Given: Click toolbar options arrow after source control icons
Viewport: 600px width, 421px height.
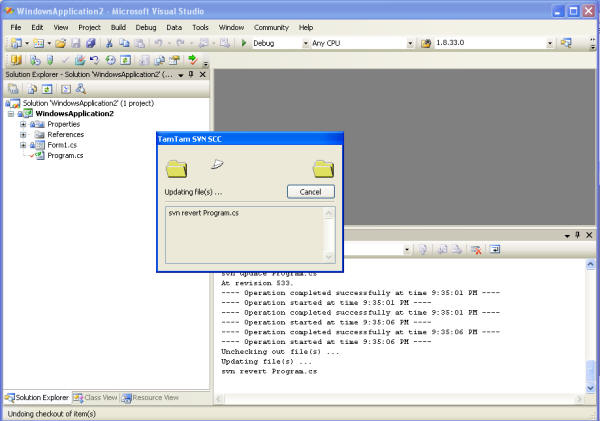Looking at the screenshot, I should click(206, 63).
